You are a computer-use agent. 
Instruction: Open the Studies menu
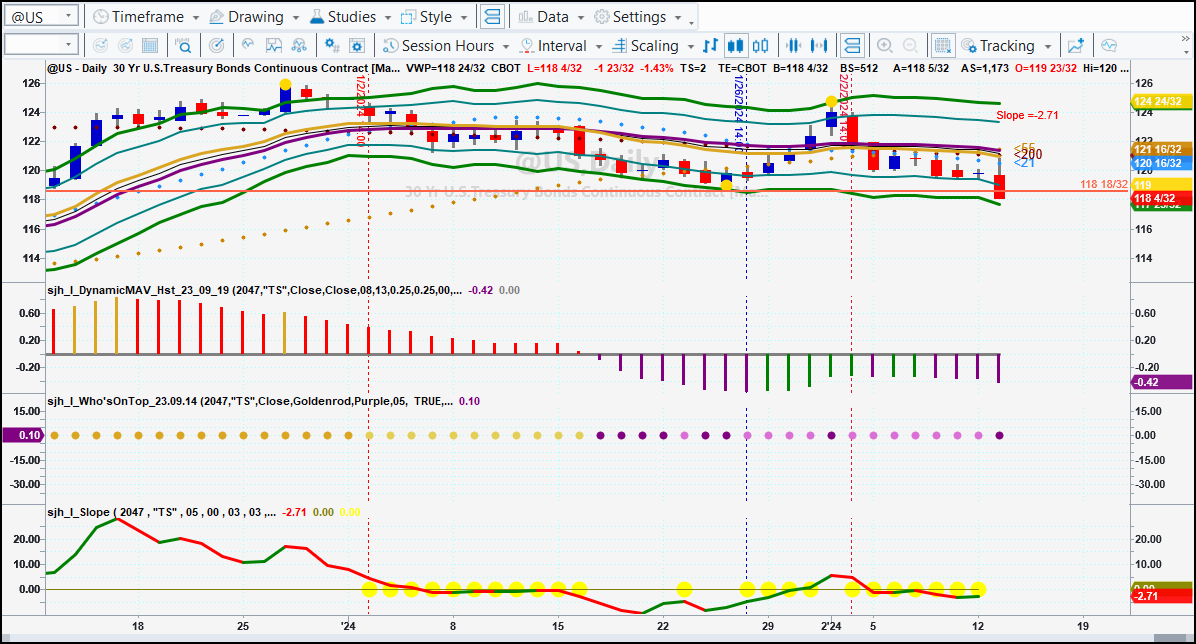click(350, 16)
